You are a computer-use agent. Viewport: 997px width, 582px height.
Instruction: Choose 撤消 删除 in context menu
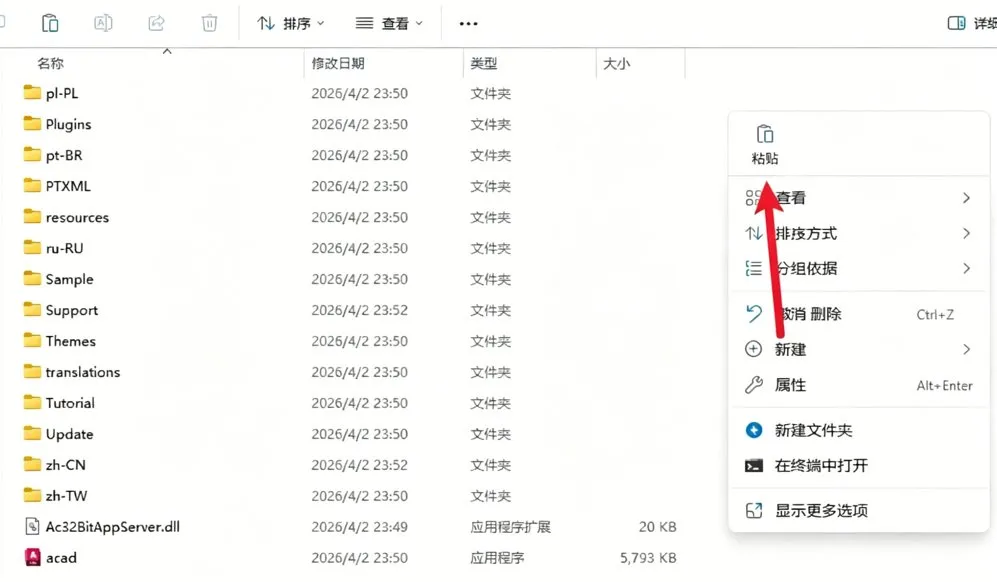tap(858, 314)
